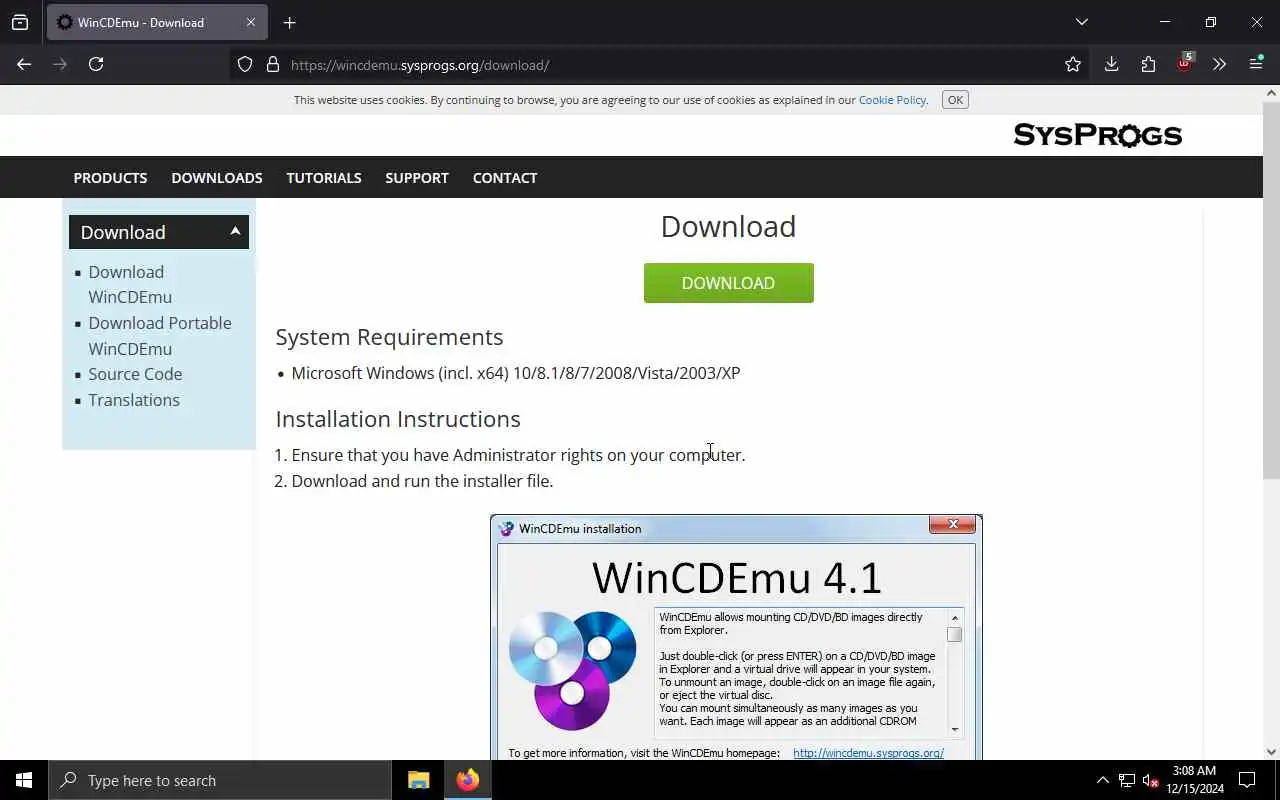1280x800 pixels.
Task: Open TUTORIALS menu
Action: coord(324,178)
